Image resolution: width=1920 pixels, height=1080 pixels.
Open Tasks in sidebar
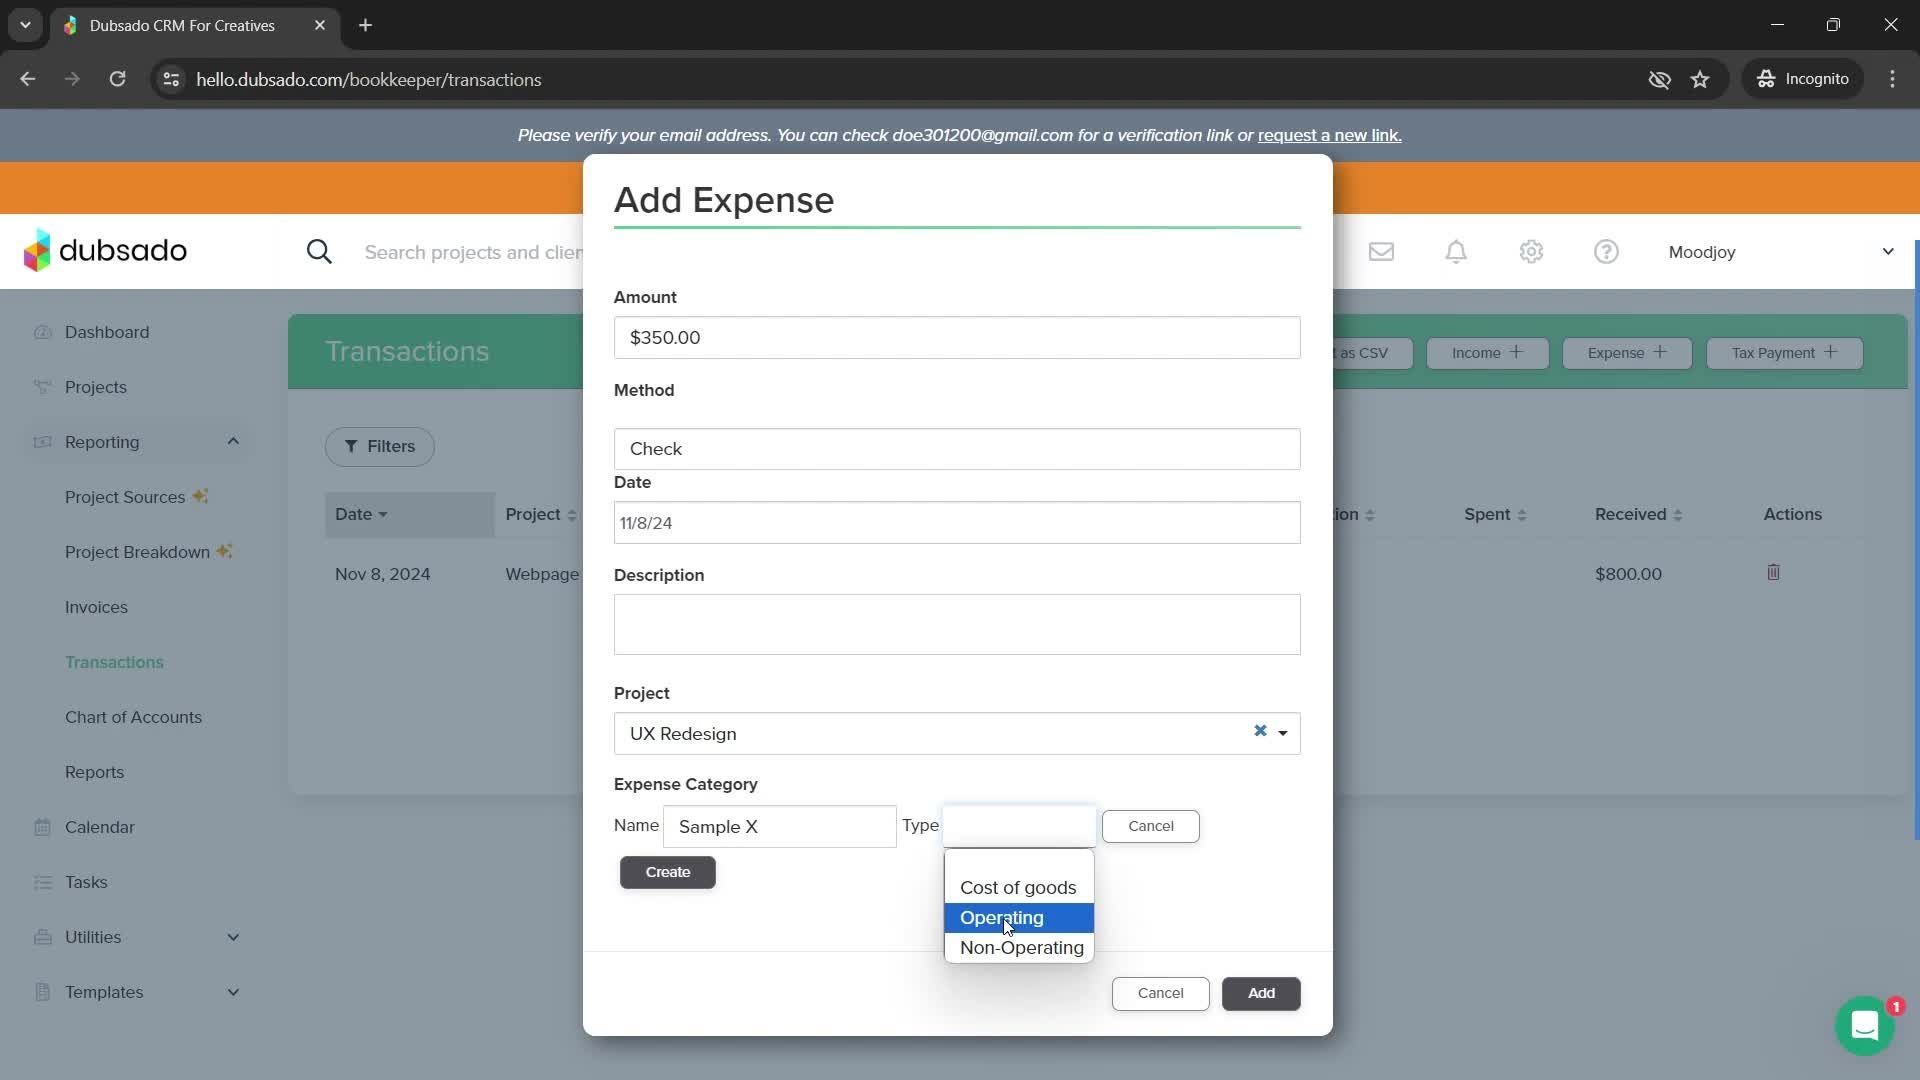86,882
